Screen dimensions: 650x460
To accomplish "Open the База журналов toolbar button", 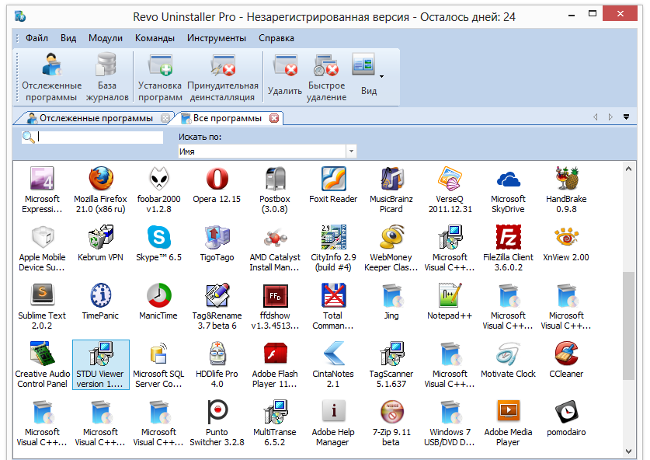I will (x=107, y=77).
